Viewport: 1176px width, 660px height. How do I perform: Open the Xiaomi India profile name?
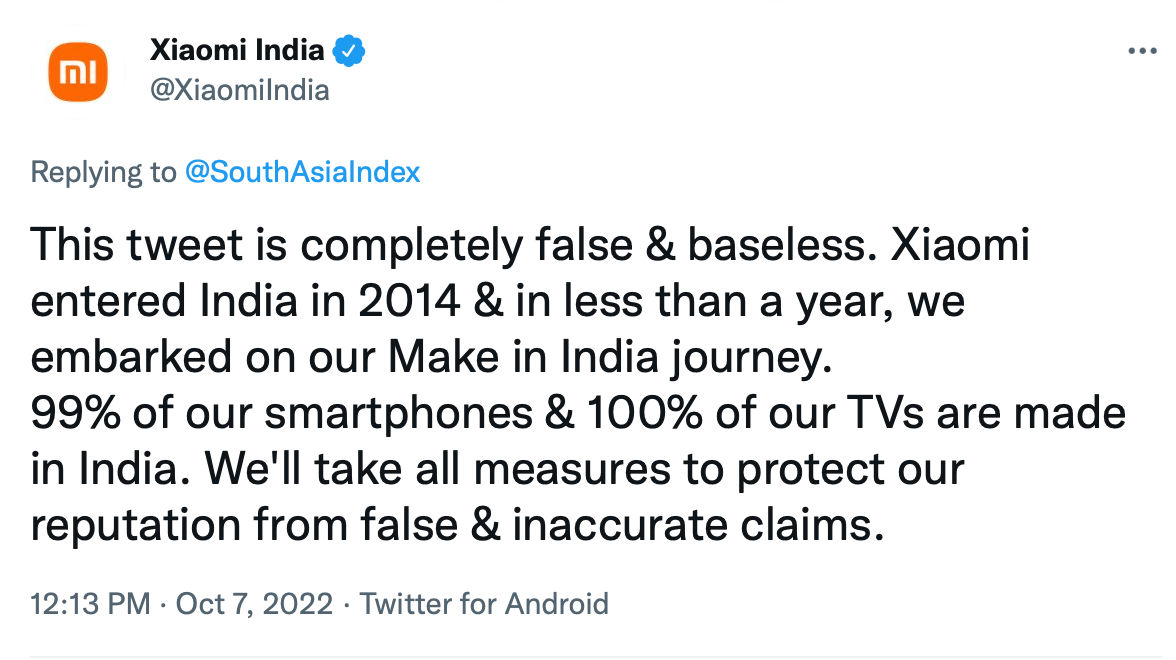tap(237, 50)
